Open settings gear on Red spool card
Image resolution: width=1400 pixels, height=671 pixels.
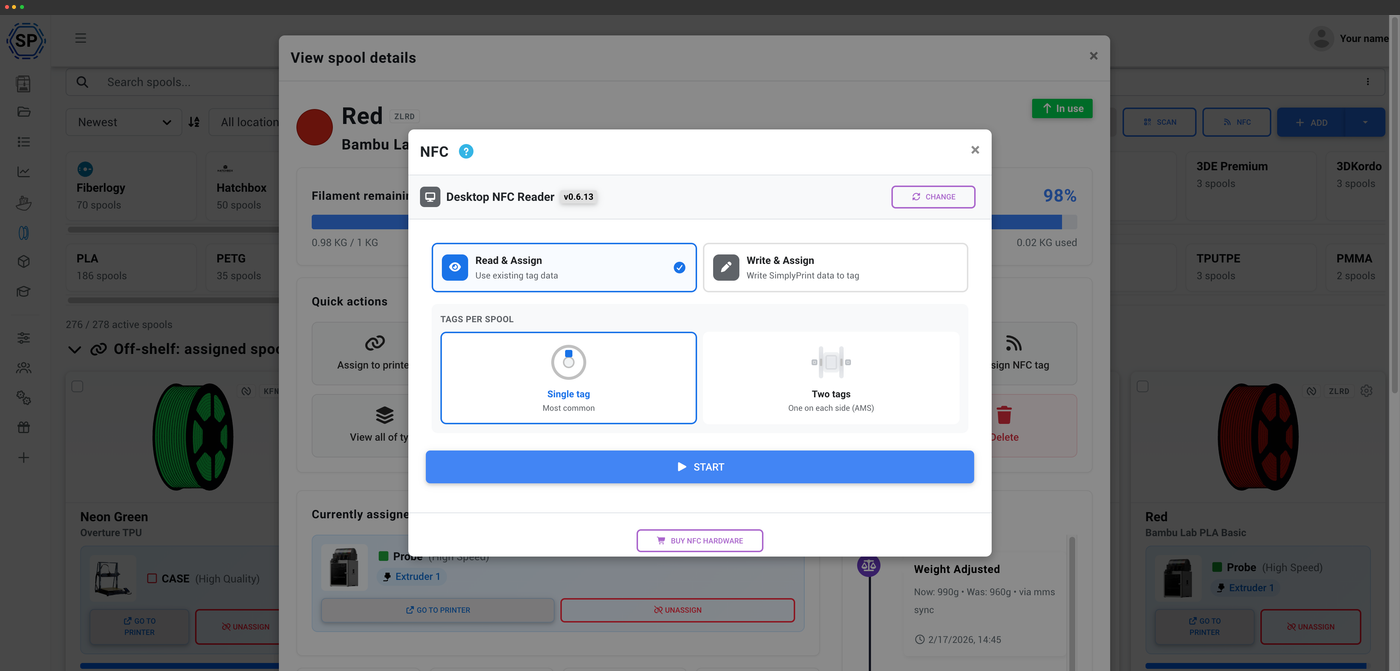tap(1367, 391)
